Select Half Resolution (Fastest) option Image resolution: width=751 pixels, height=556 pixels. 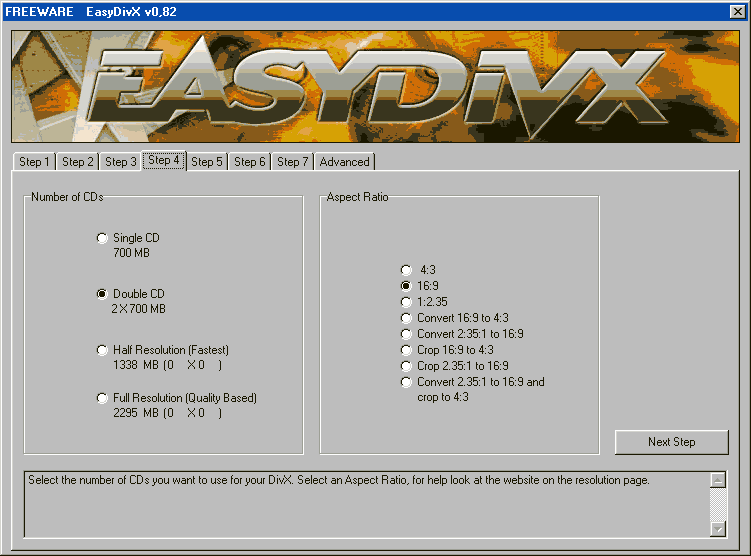click(x=102, y=350)
